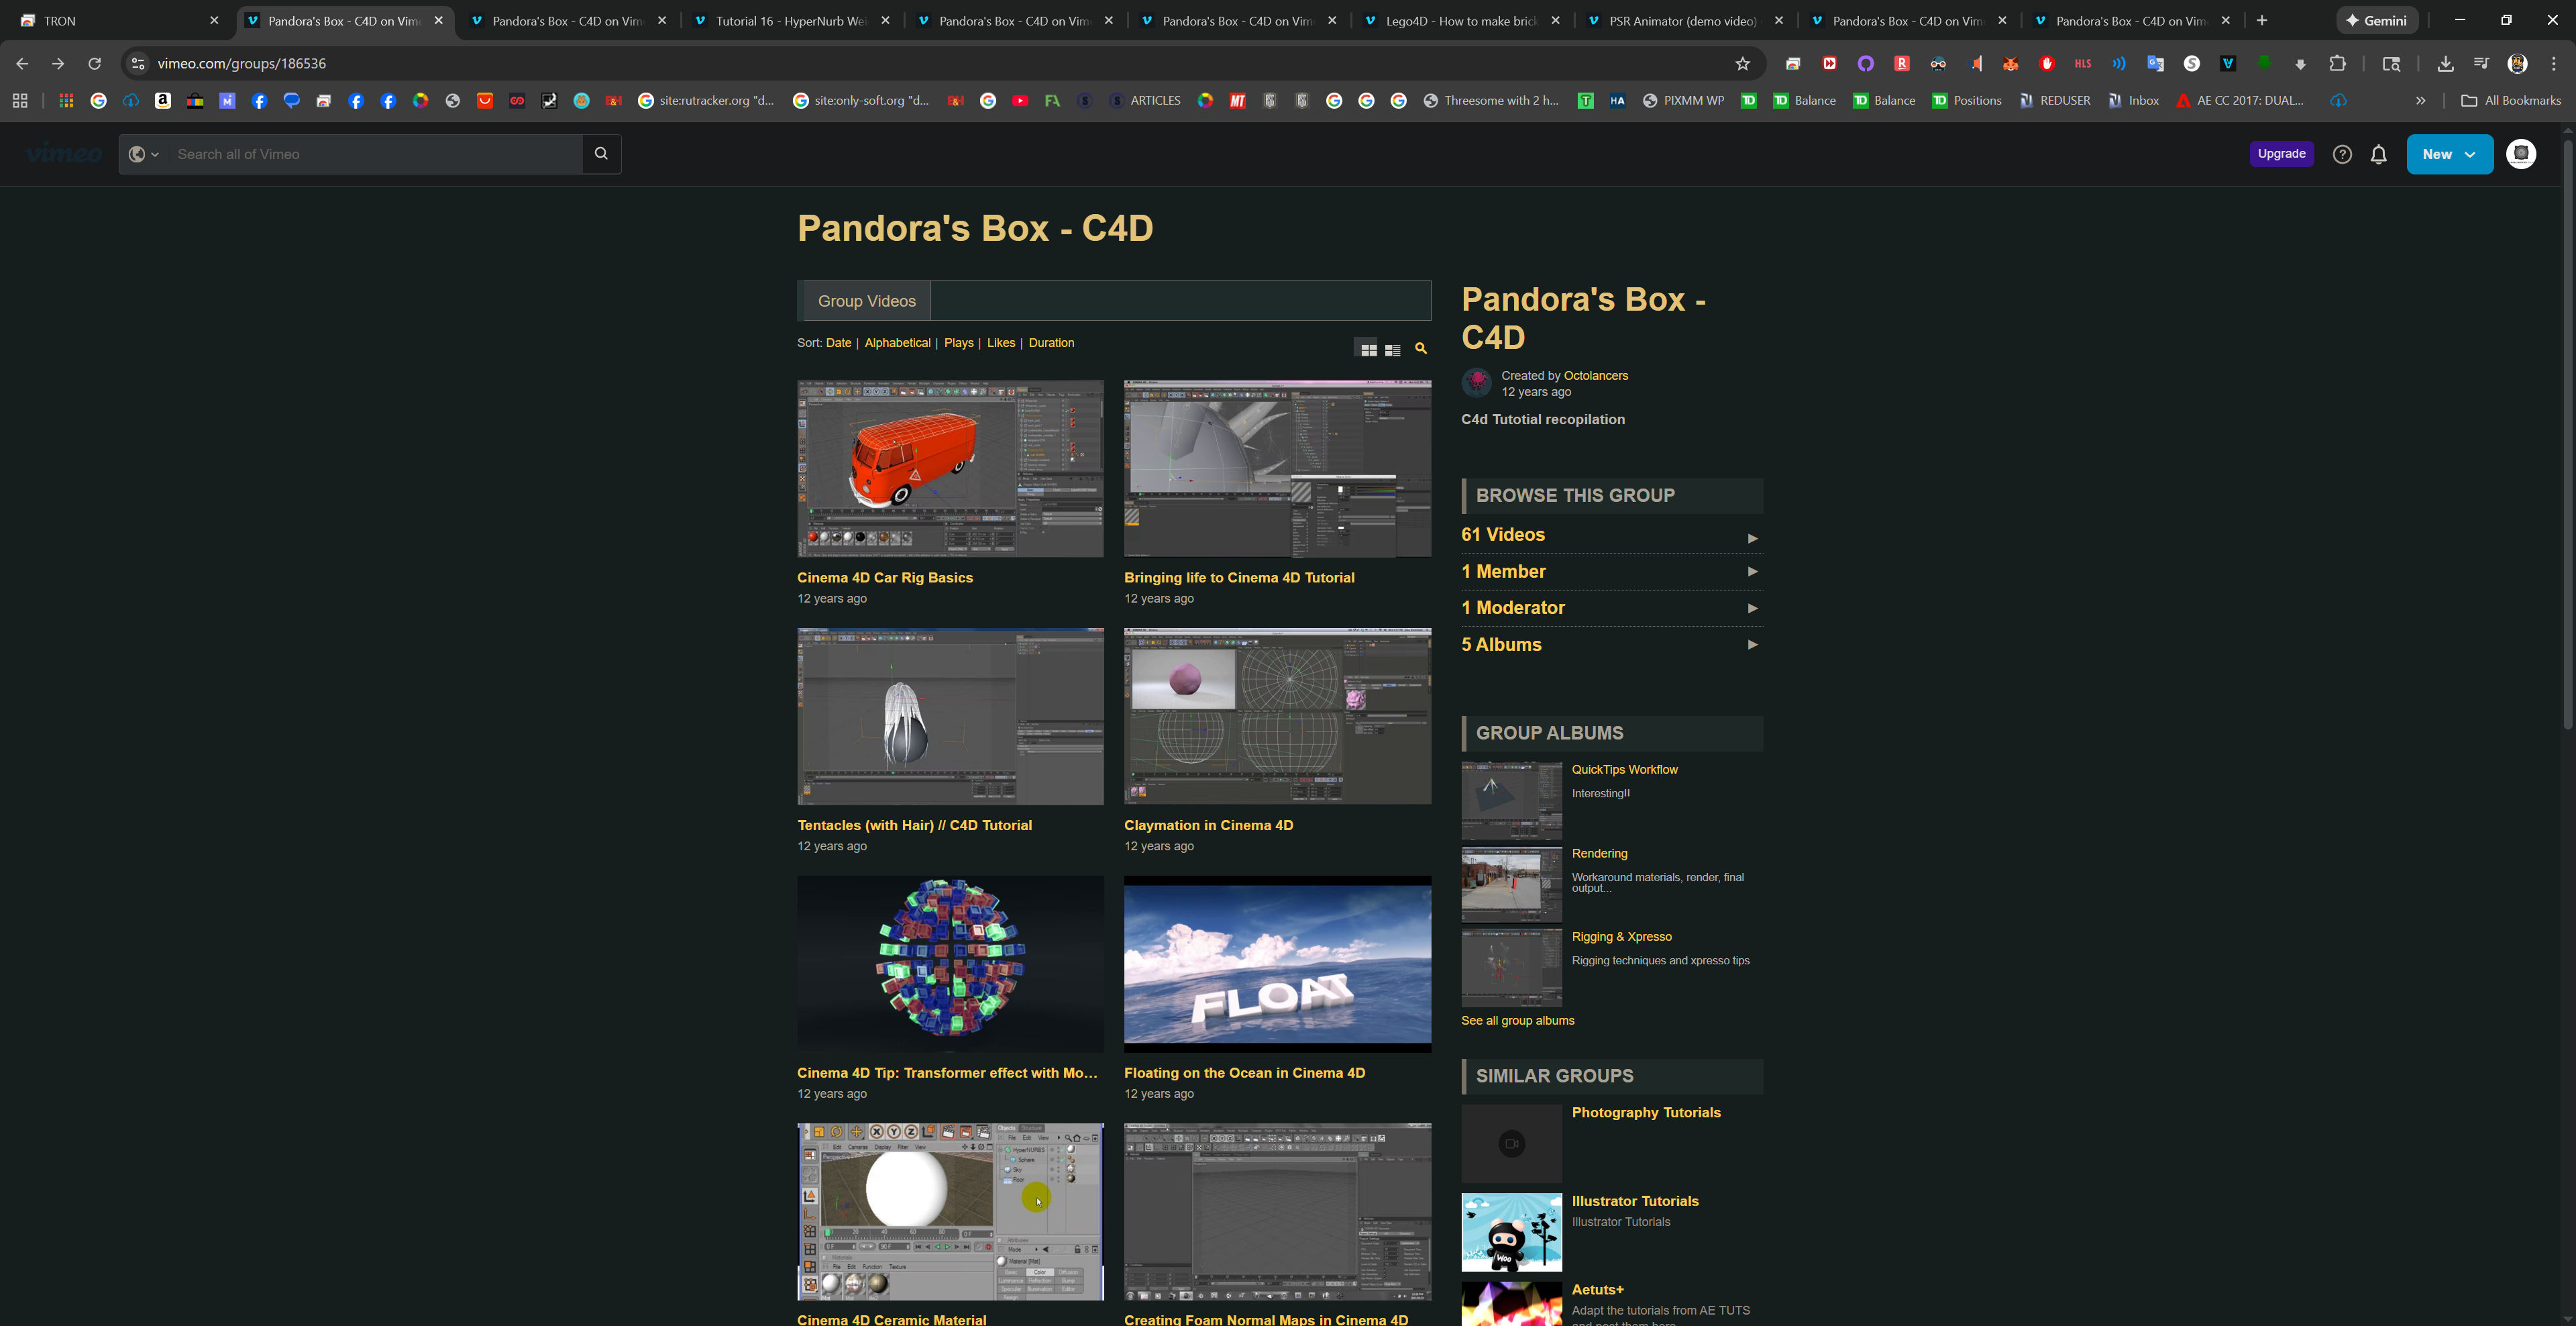Switch to thumbnail grid view

coord(1368,349)
